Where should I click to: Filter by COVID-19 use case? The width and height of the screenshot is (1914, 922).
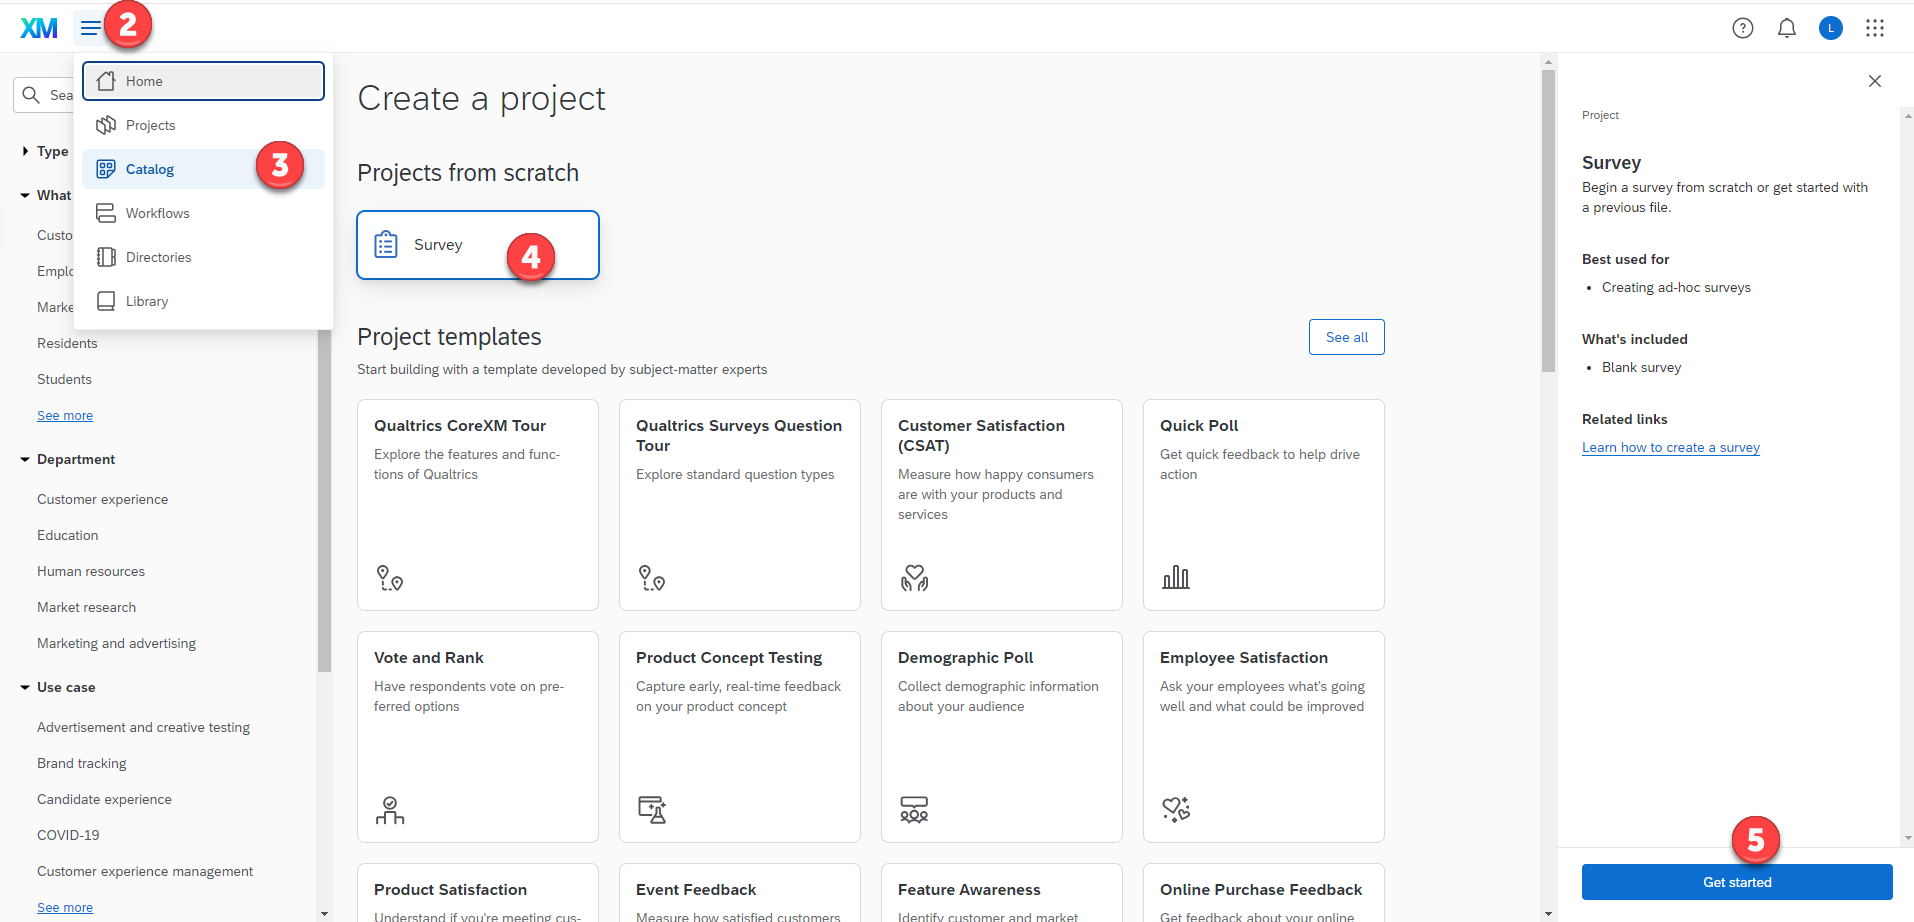pyautogui.click(x=68, y=835)
